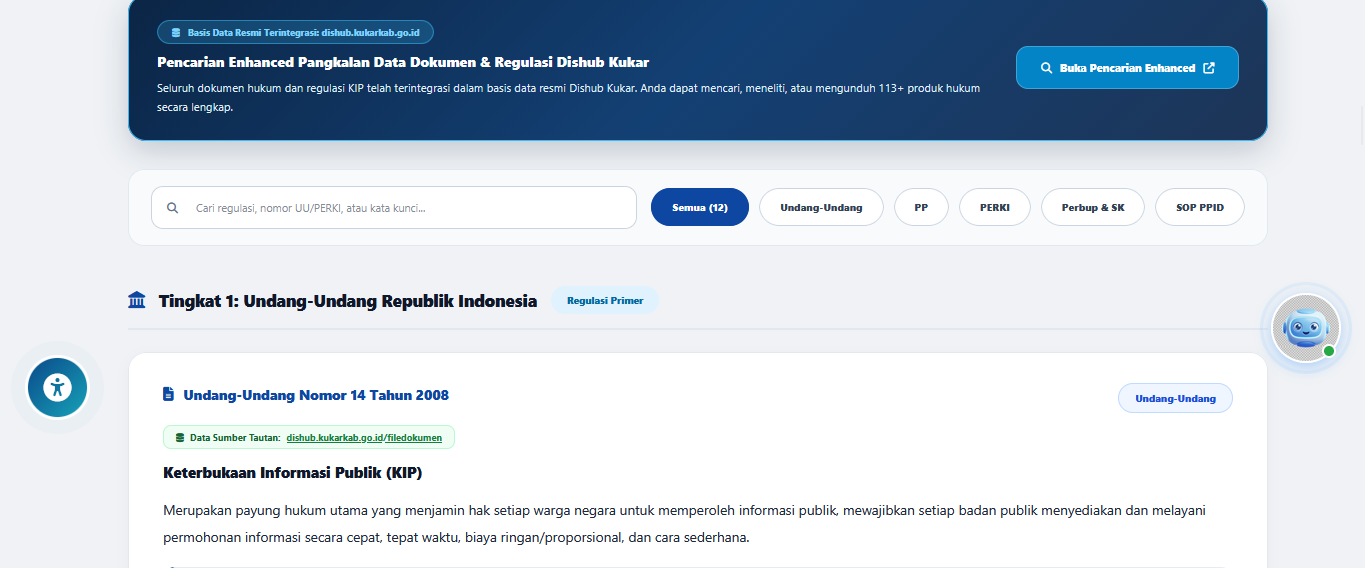Image resolution: width=1365 pixels, height=568 pixels.
Task: Click the Regulasi Primer badge
Action: 605,300
